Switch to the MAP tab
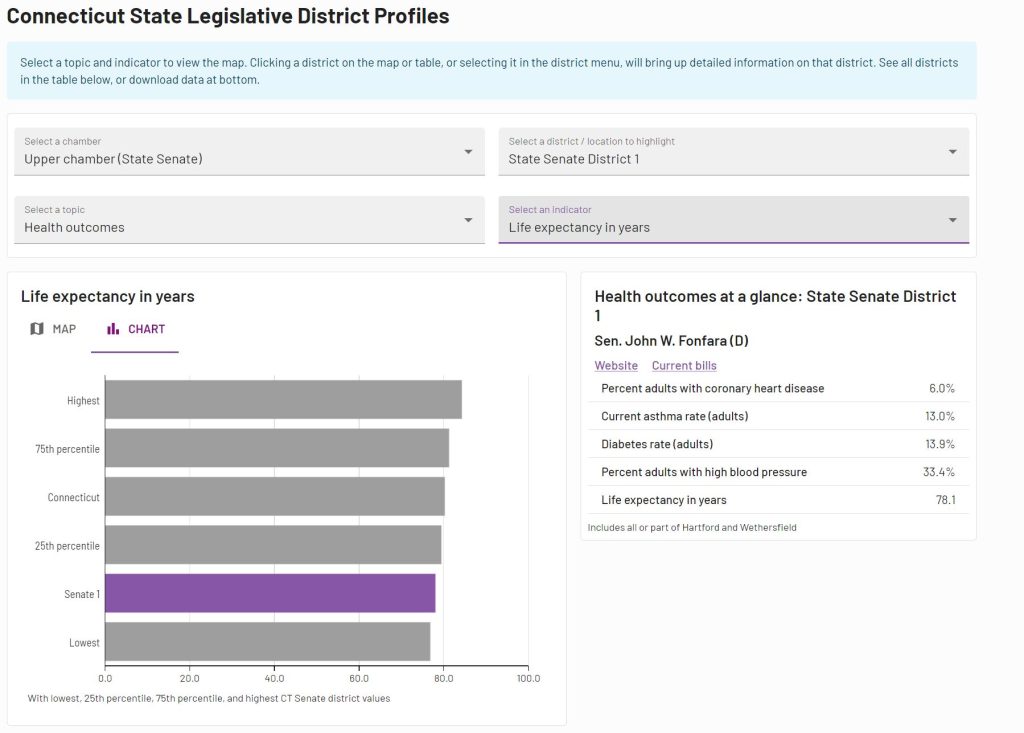This screenshot has width=1024, height=733. pyautogui.click(x=53, y=329)
